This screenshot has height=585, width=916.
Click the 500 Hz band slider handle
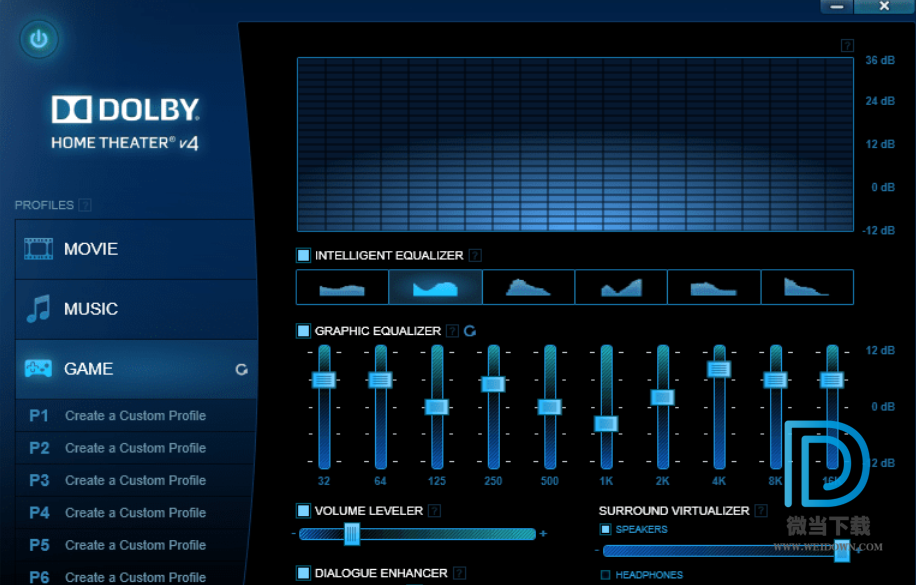pyautogui.click(x=550, y=407)
